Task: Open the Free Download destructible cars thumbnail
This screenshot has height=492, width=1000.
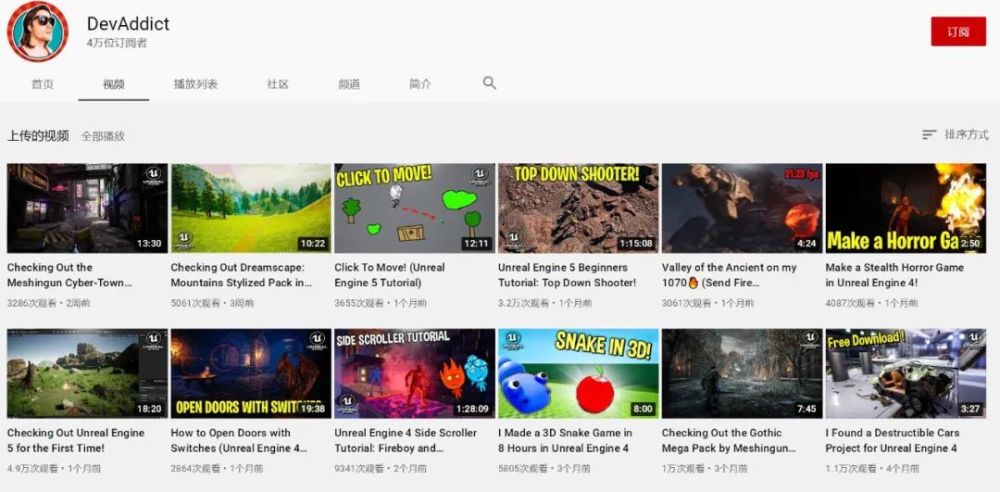Action: (906, 373)
